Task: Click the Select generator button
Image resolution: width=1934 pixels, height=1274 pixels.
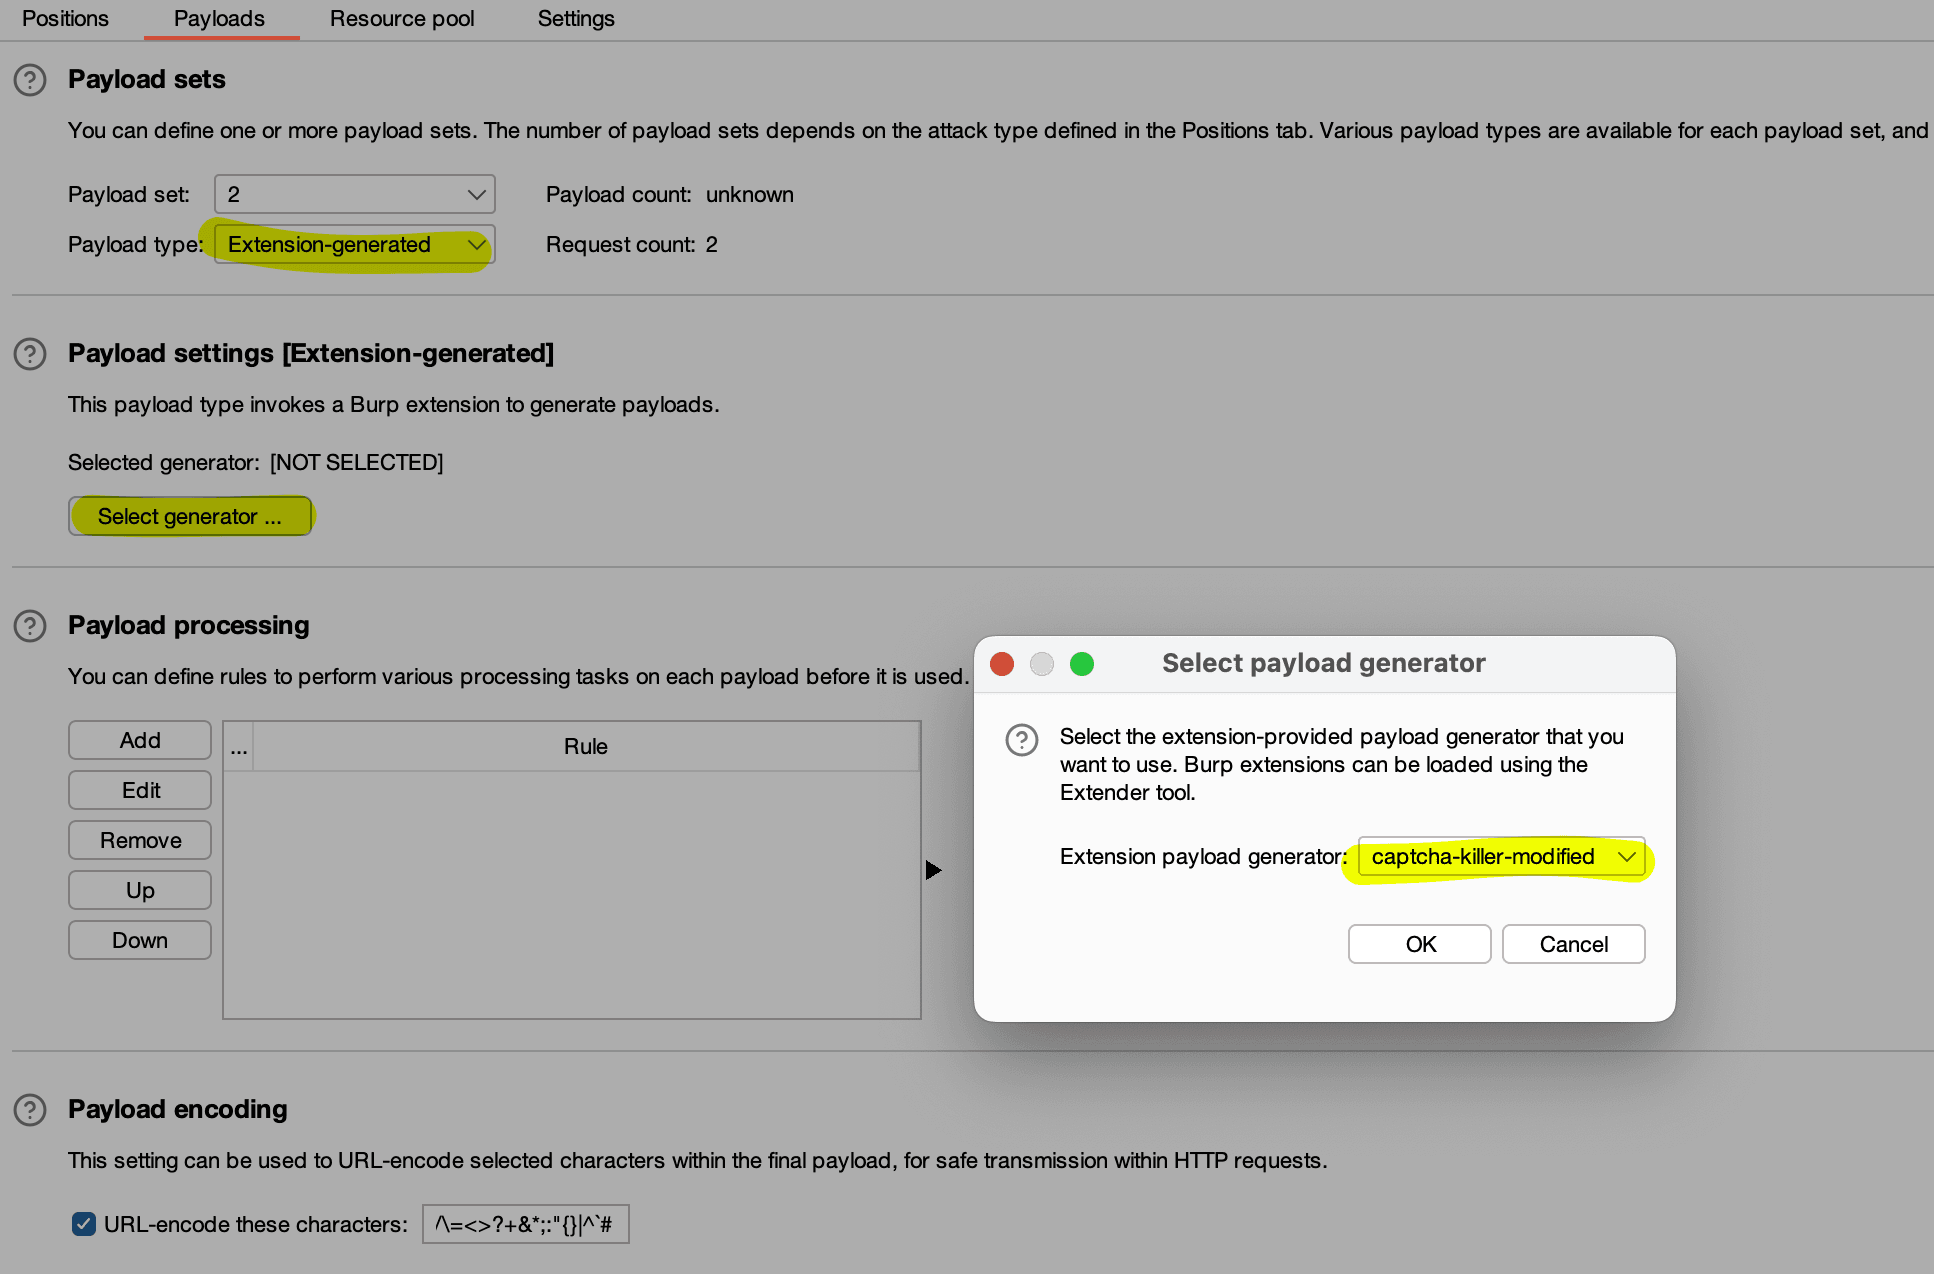Action: click(x=190, y=516)
